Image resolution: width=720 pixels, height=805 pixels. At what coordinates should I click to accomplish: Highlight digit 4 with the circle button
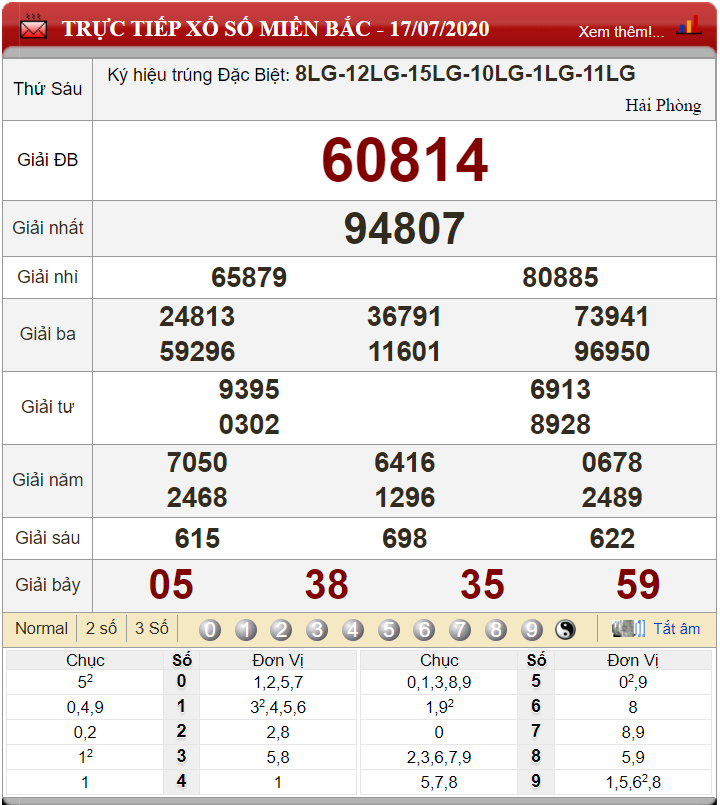click(353, 629)
